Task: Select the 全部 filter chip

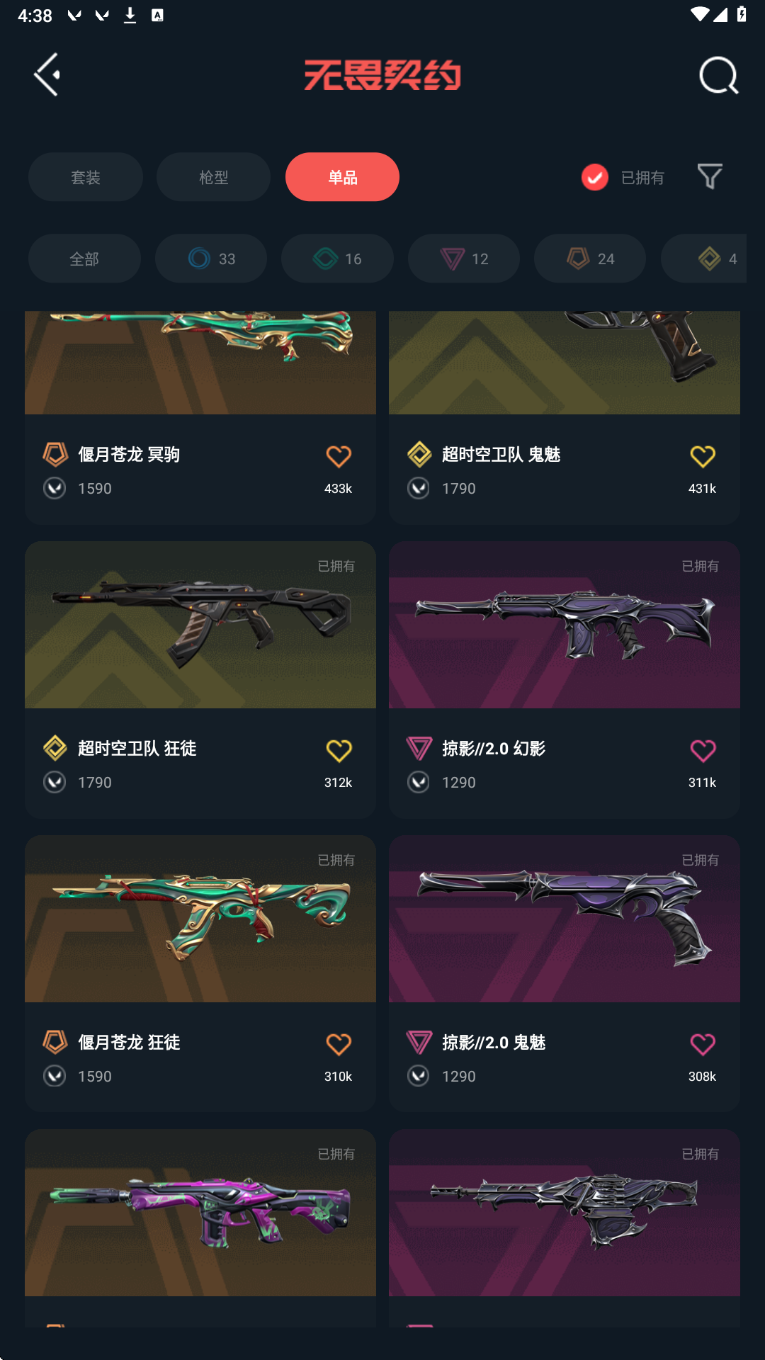Action: point(84,259)
